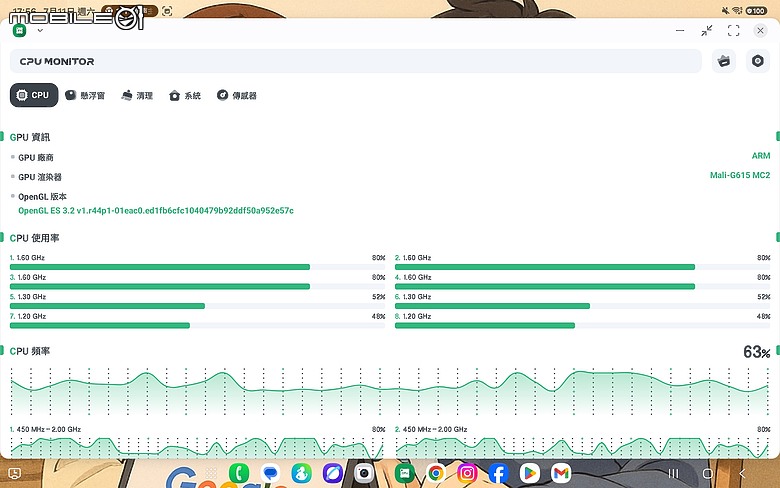Viewport: 780px width, 488px height.
Task: Open settings via the hexagon gear icon
Action: tap(757, 61)
